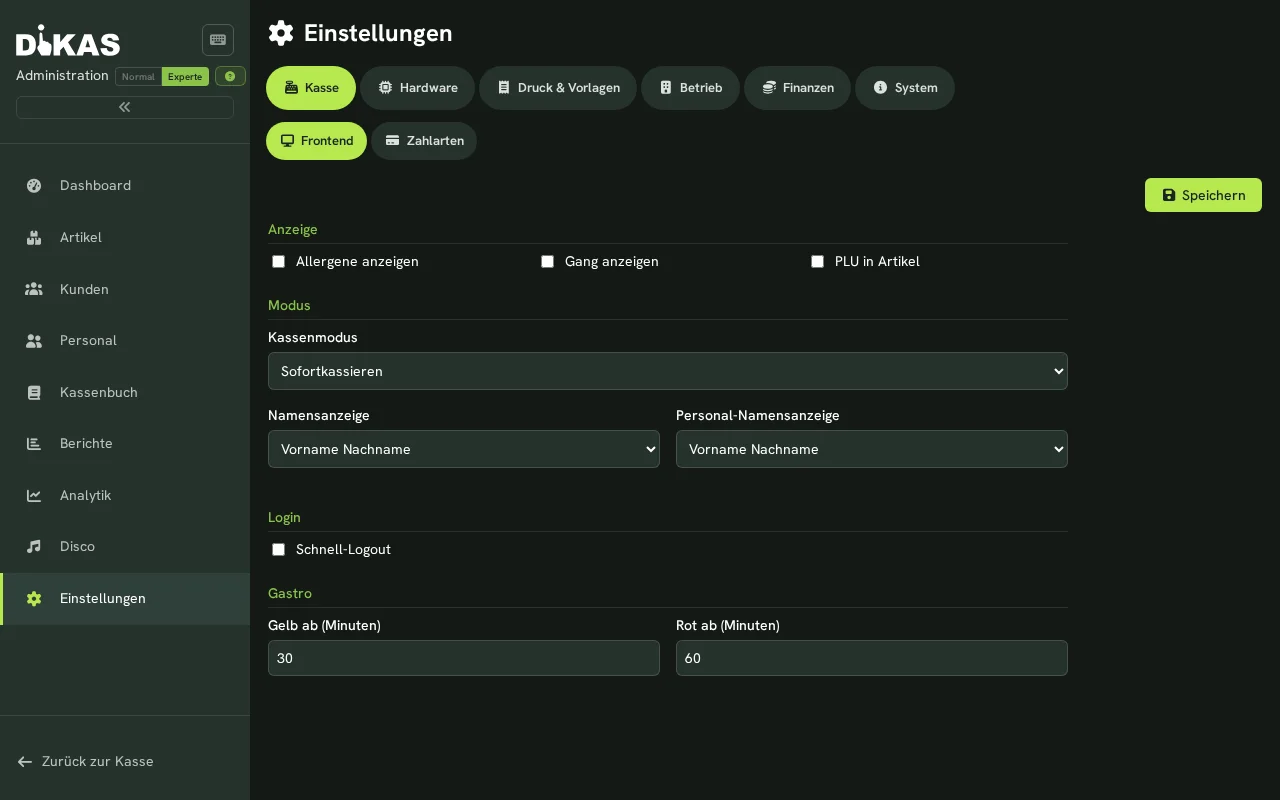Viewport: 1280px width, 800px height.
Task: Open Personal-Namensanzeige dropdown
Action: click(872, 449)
